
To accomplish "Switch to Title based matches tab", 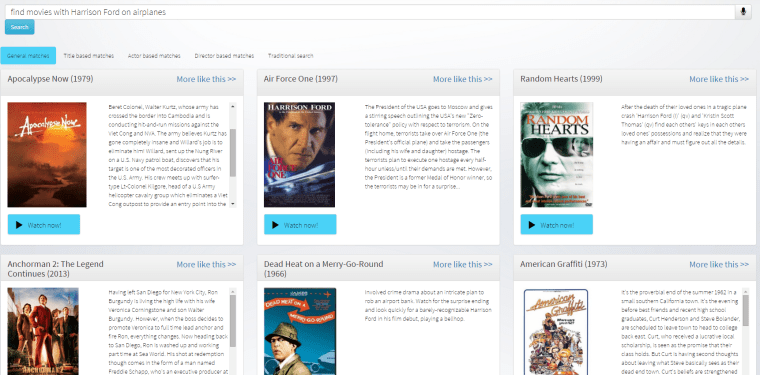I will pos(89,56).
